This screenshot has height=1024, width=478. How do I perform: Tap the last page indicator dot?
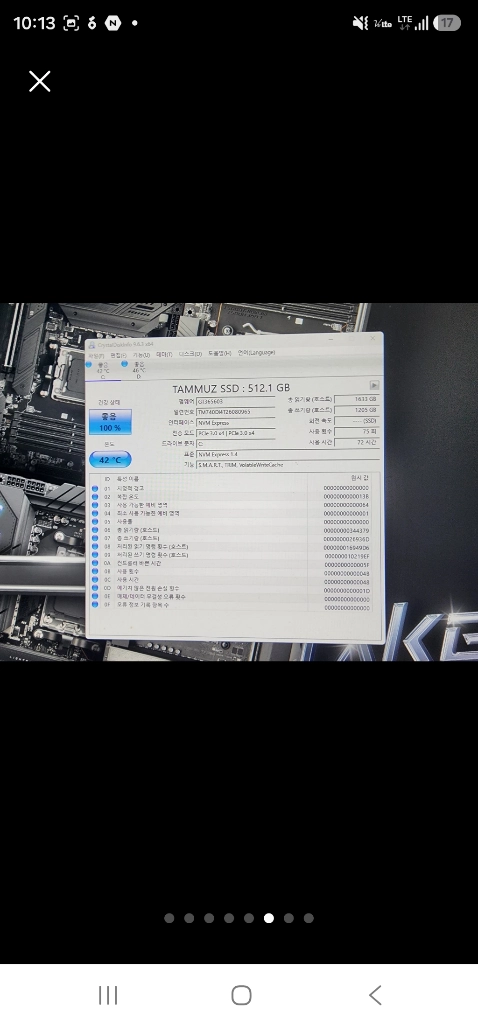309,918
